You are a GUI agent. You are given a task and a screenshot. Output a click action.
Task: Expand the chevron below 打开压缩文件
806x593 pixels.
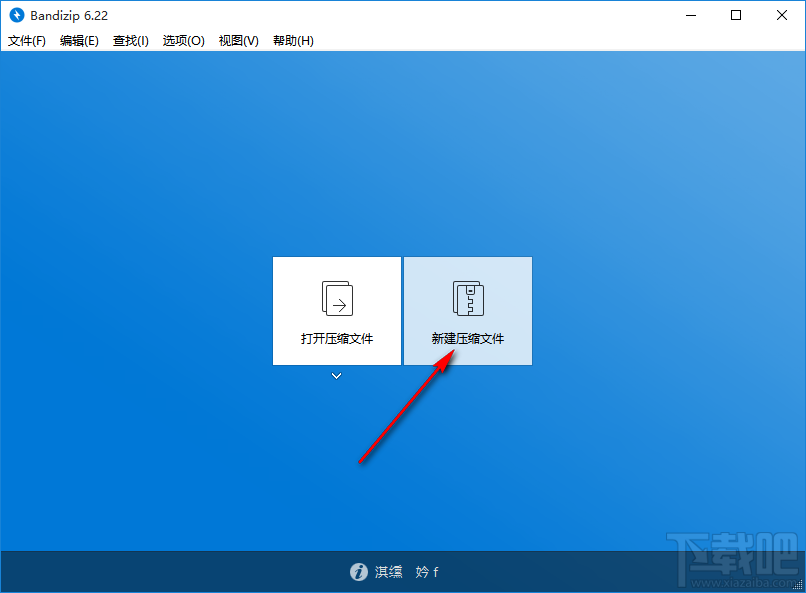336,376
